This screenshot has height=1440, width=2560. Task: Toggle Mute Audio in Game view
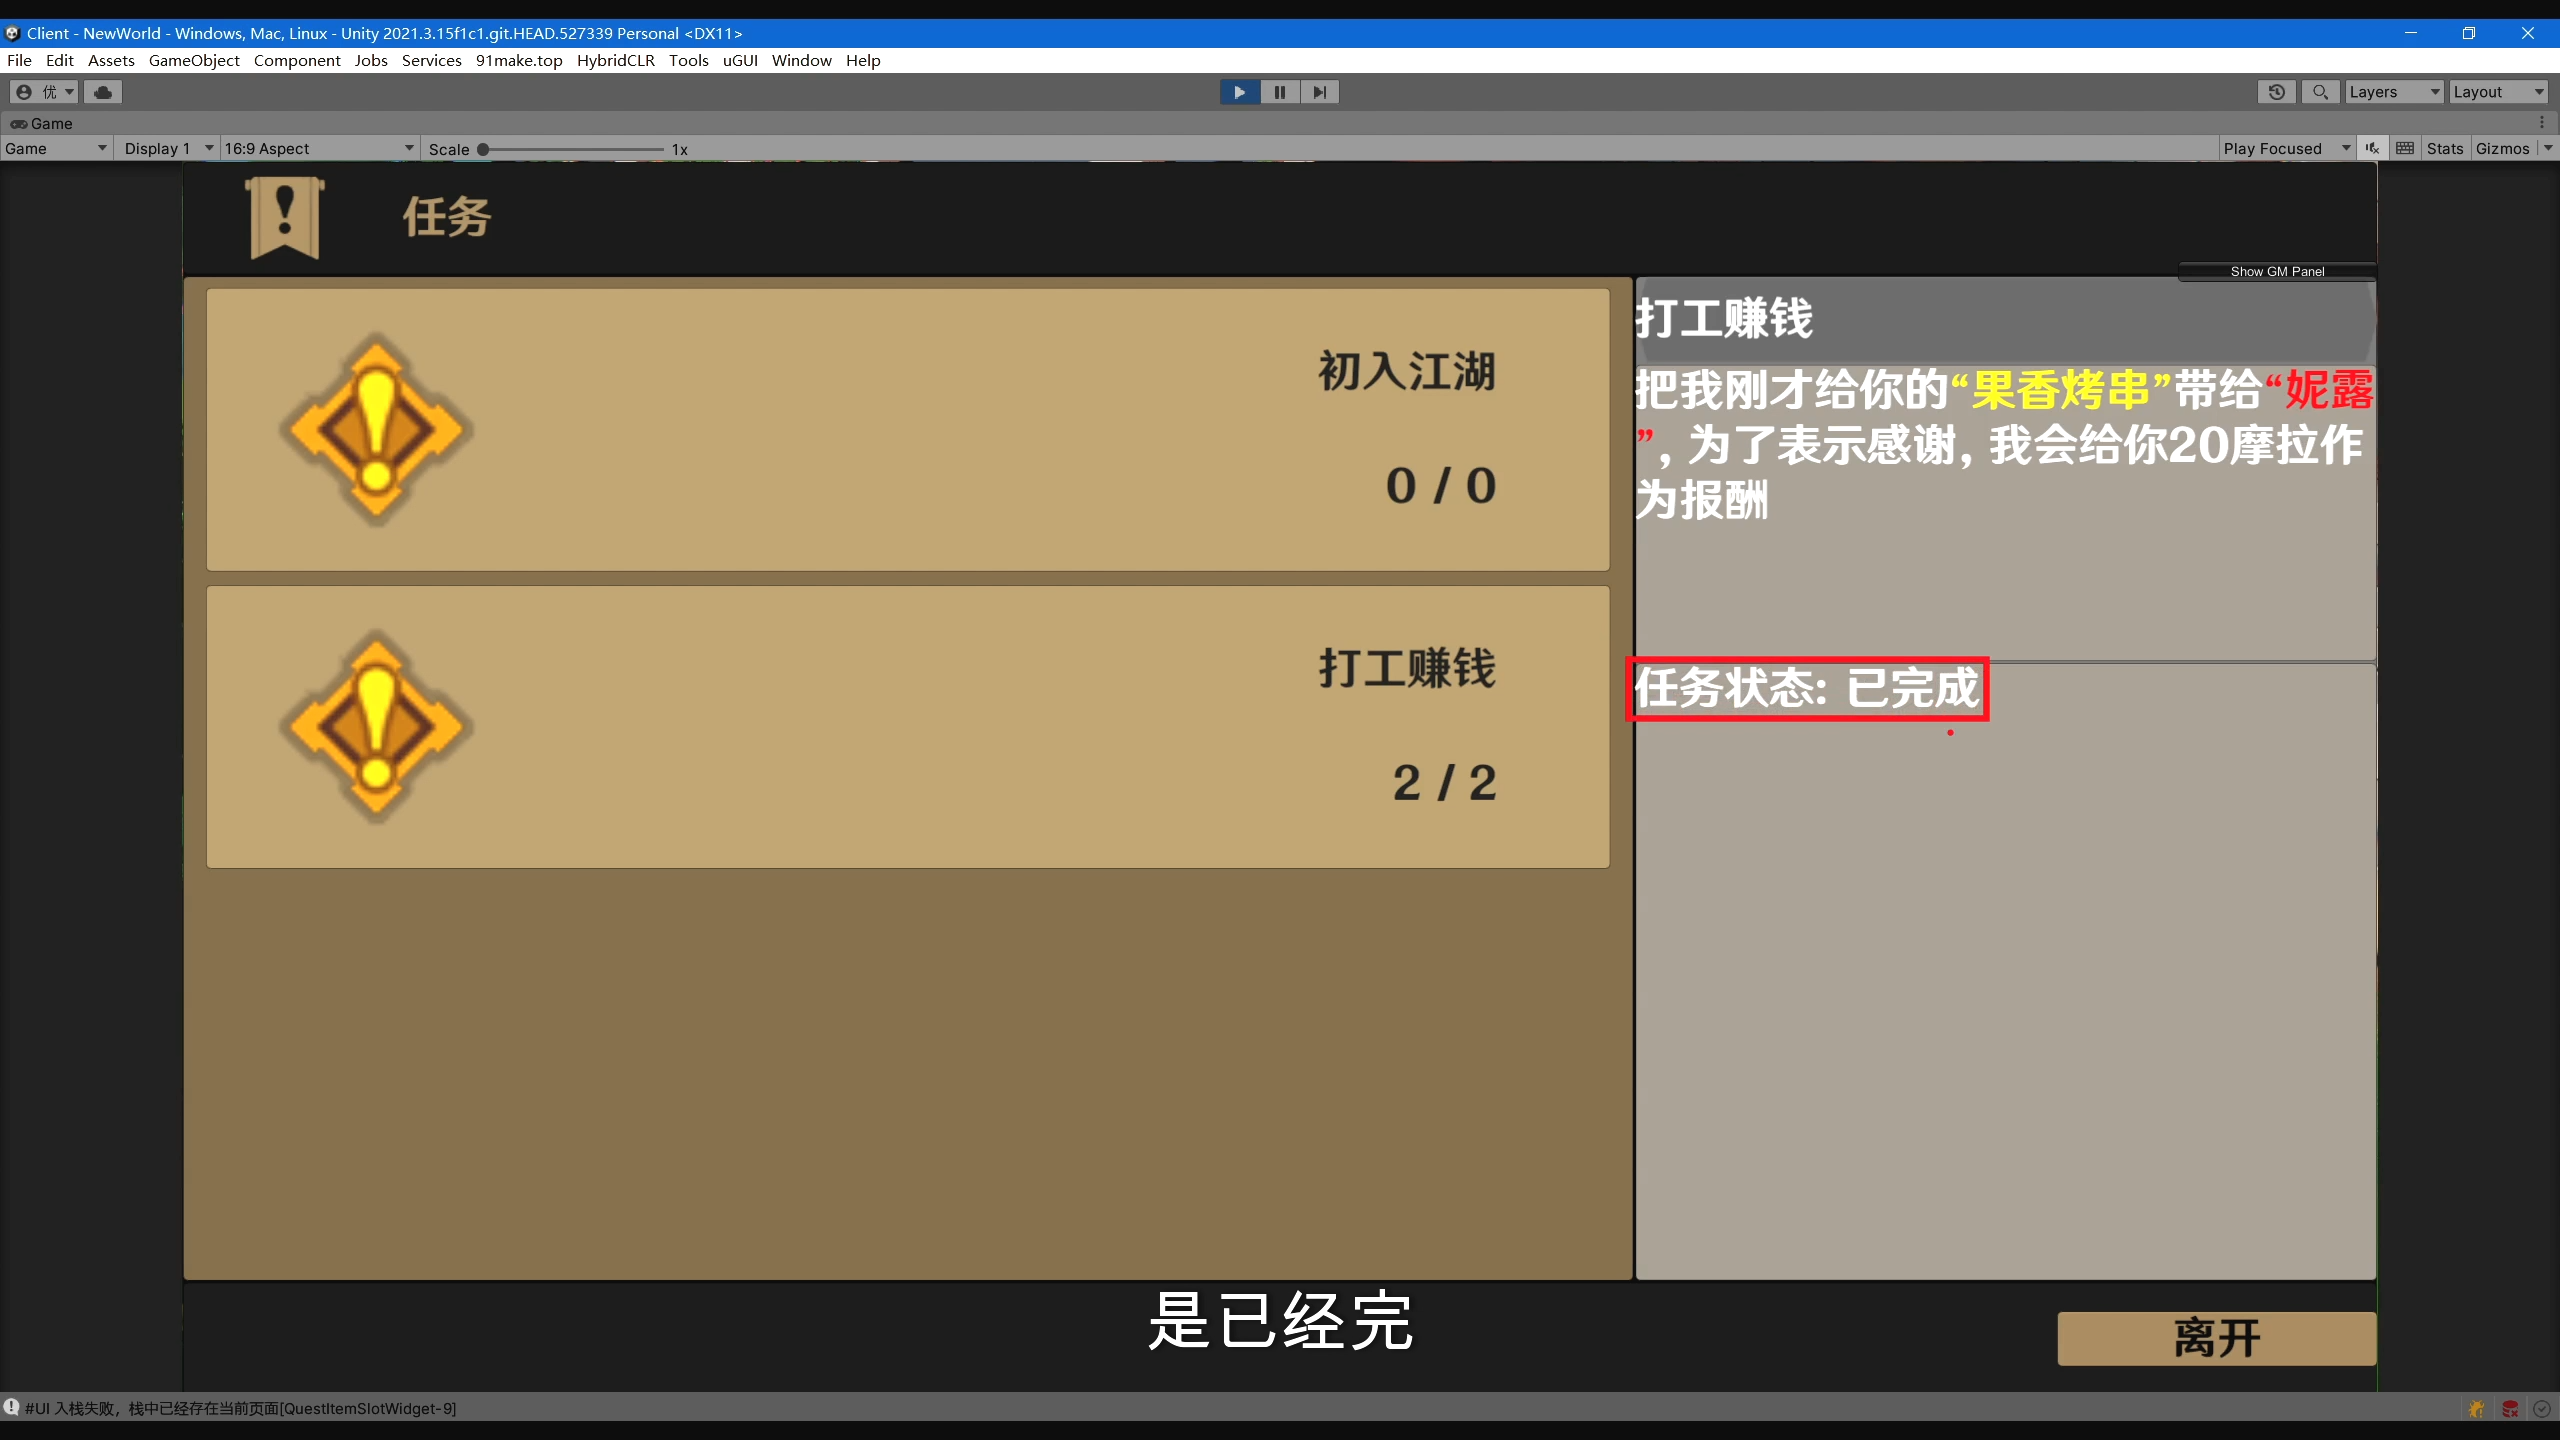coord(2372,148)
